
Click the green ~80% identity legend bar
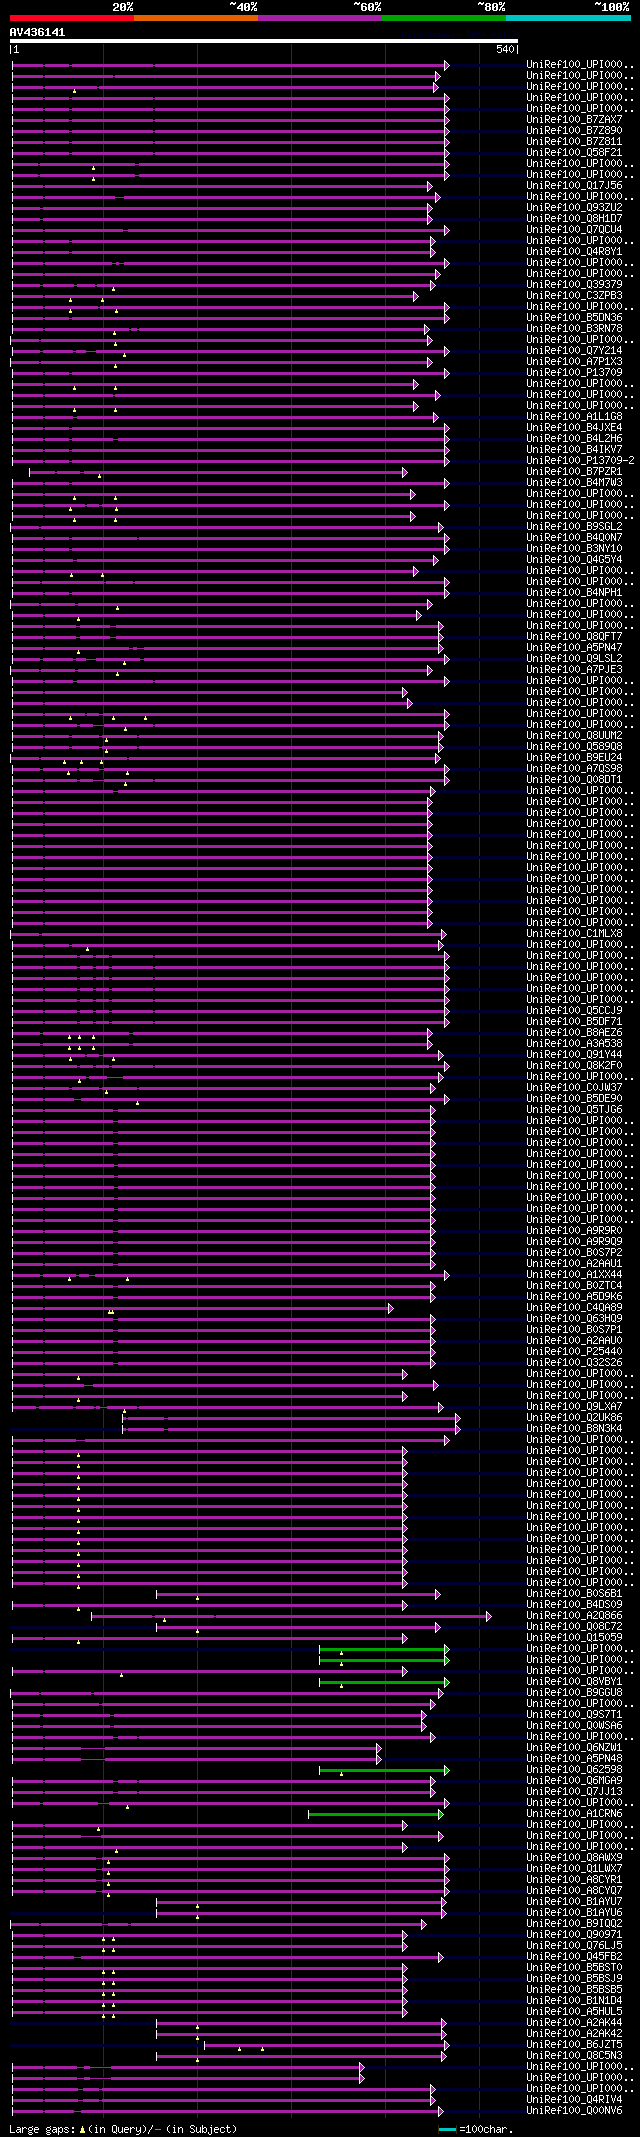[444, 17]
